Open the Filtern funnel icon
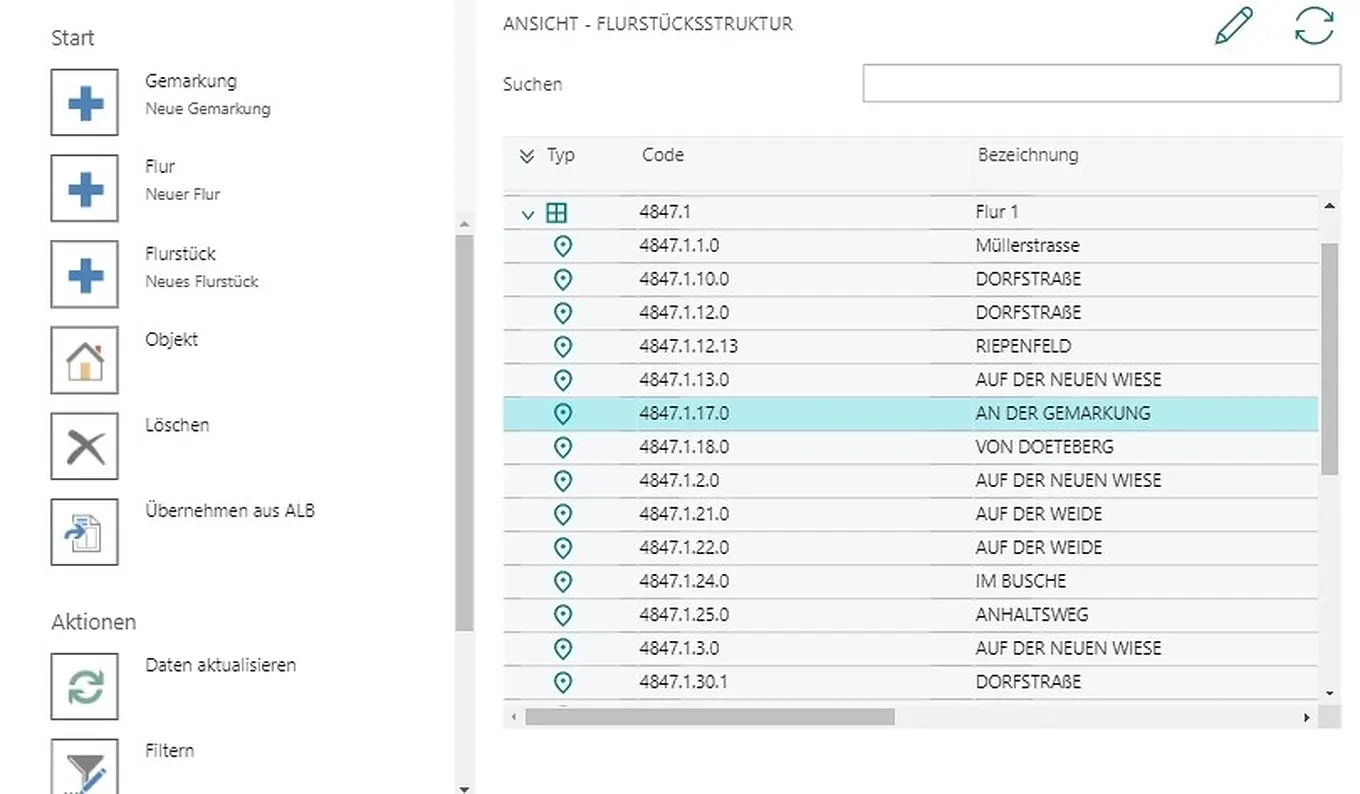Viewport: 1360px width, 794px height. coord(85,768)
